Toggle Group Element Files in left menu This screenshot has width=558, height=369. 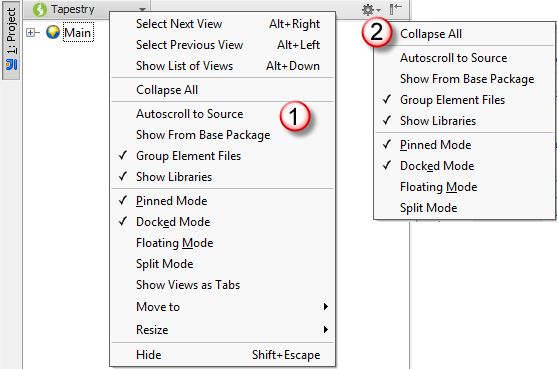point(222,156)
